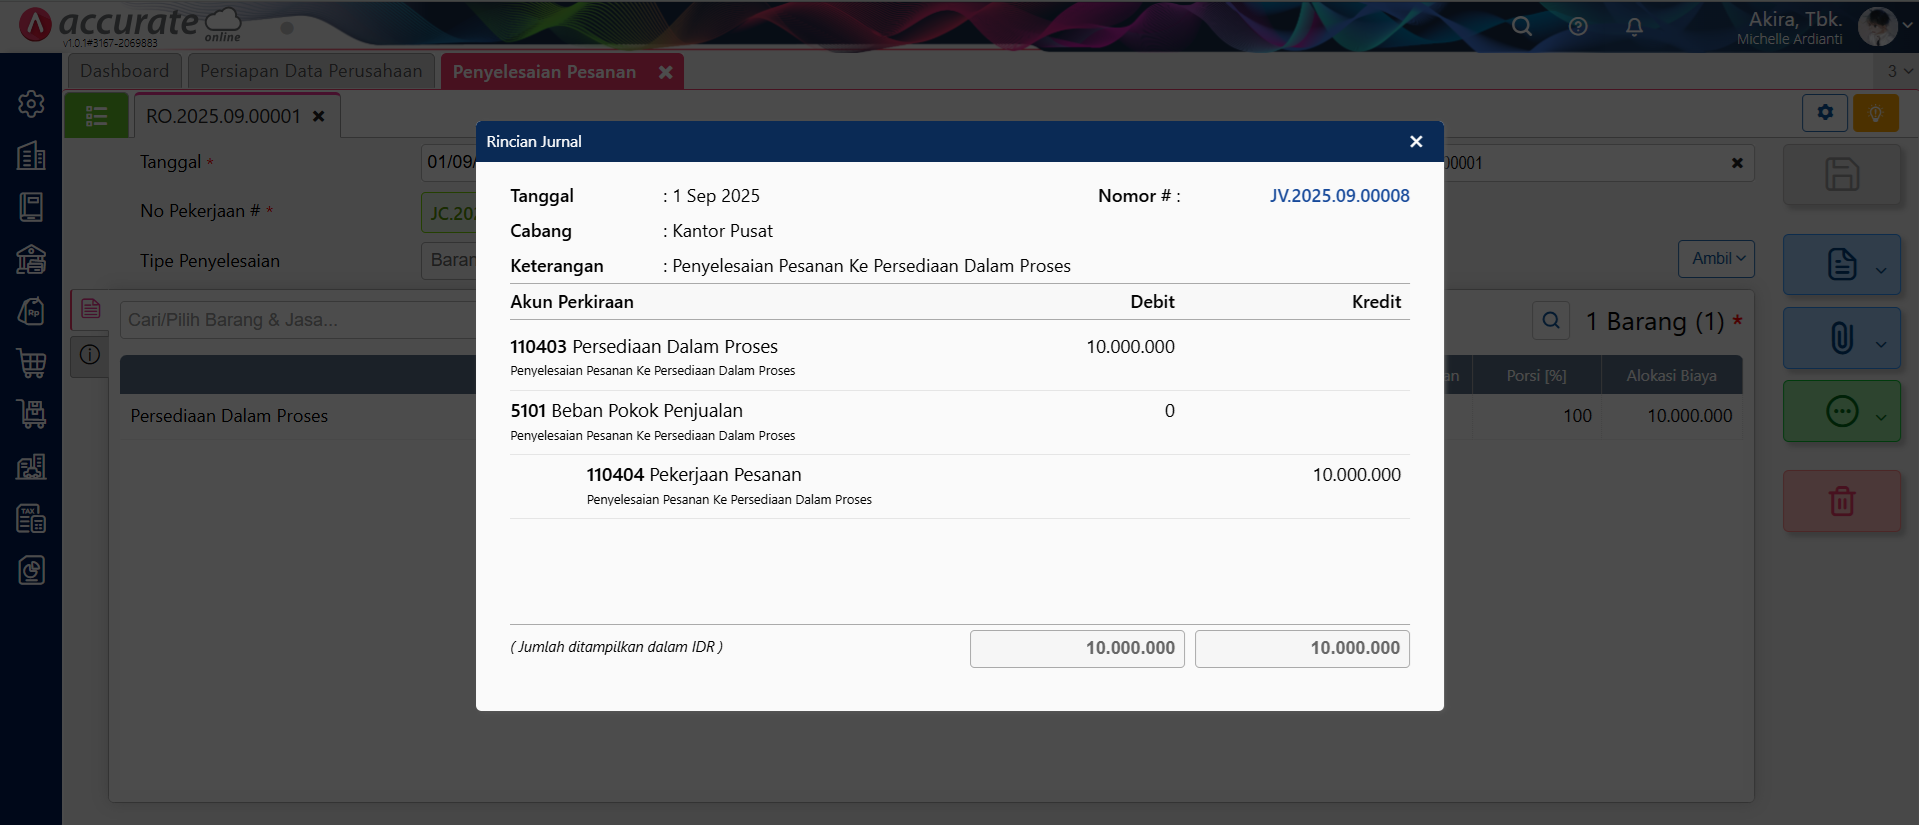This screenshot has width=1919, height=825.
Task: Click the notification bell icon
Action: (1634, 27)
